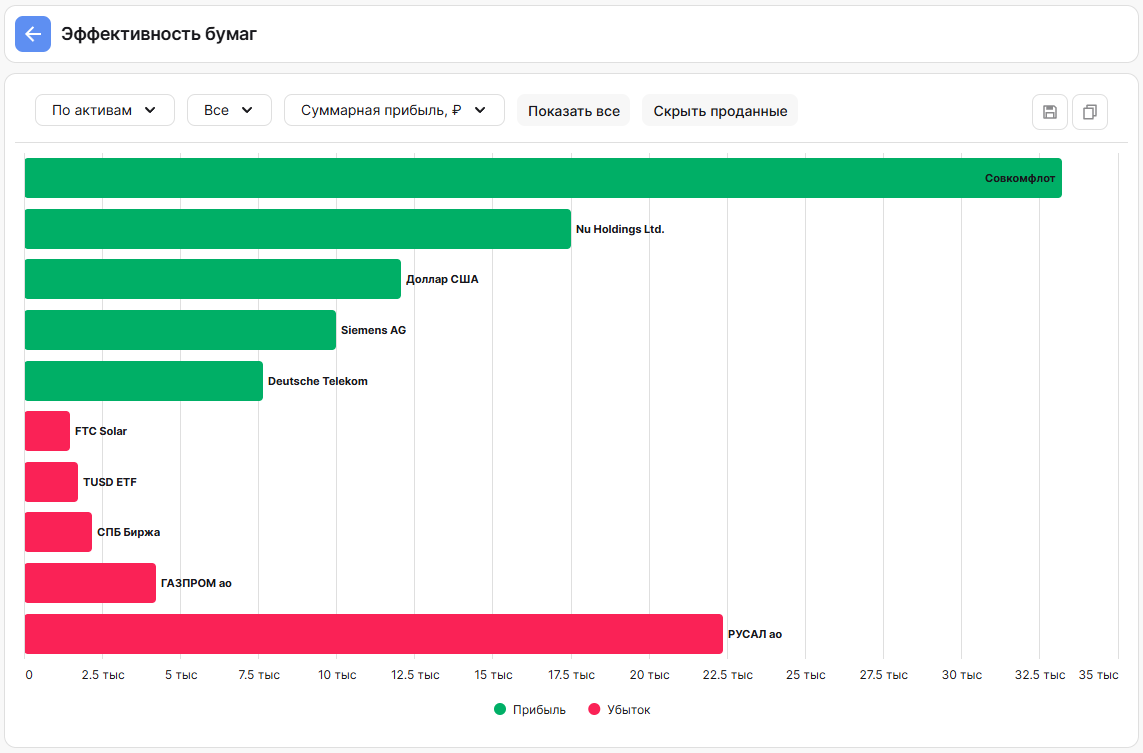
Task: Copy the chart using the copy icon
Action: click(x=1090, y=112)
